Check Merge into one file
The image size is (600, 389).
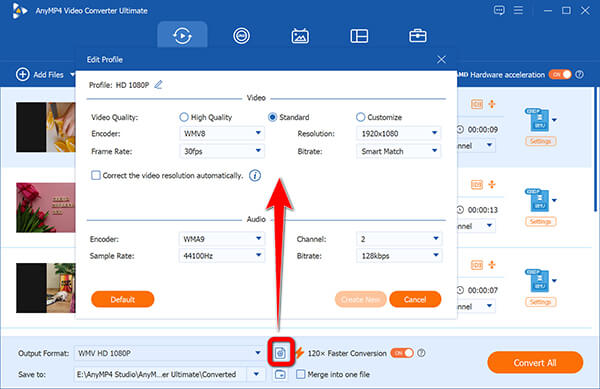(301, 374)
